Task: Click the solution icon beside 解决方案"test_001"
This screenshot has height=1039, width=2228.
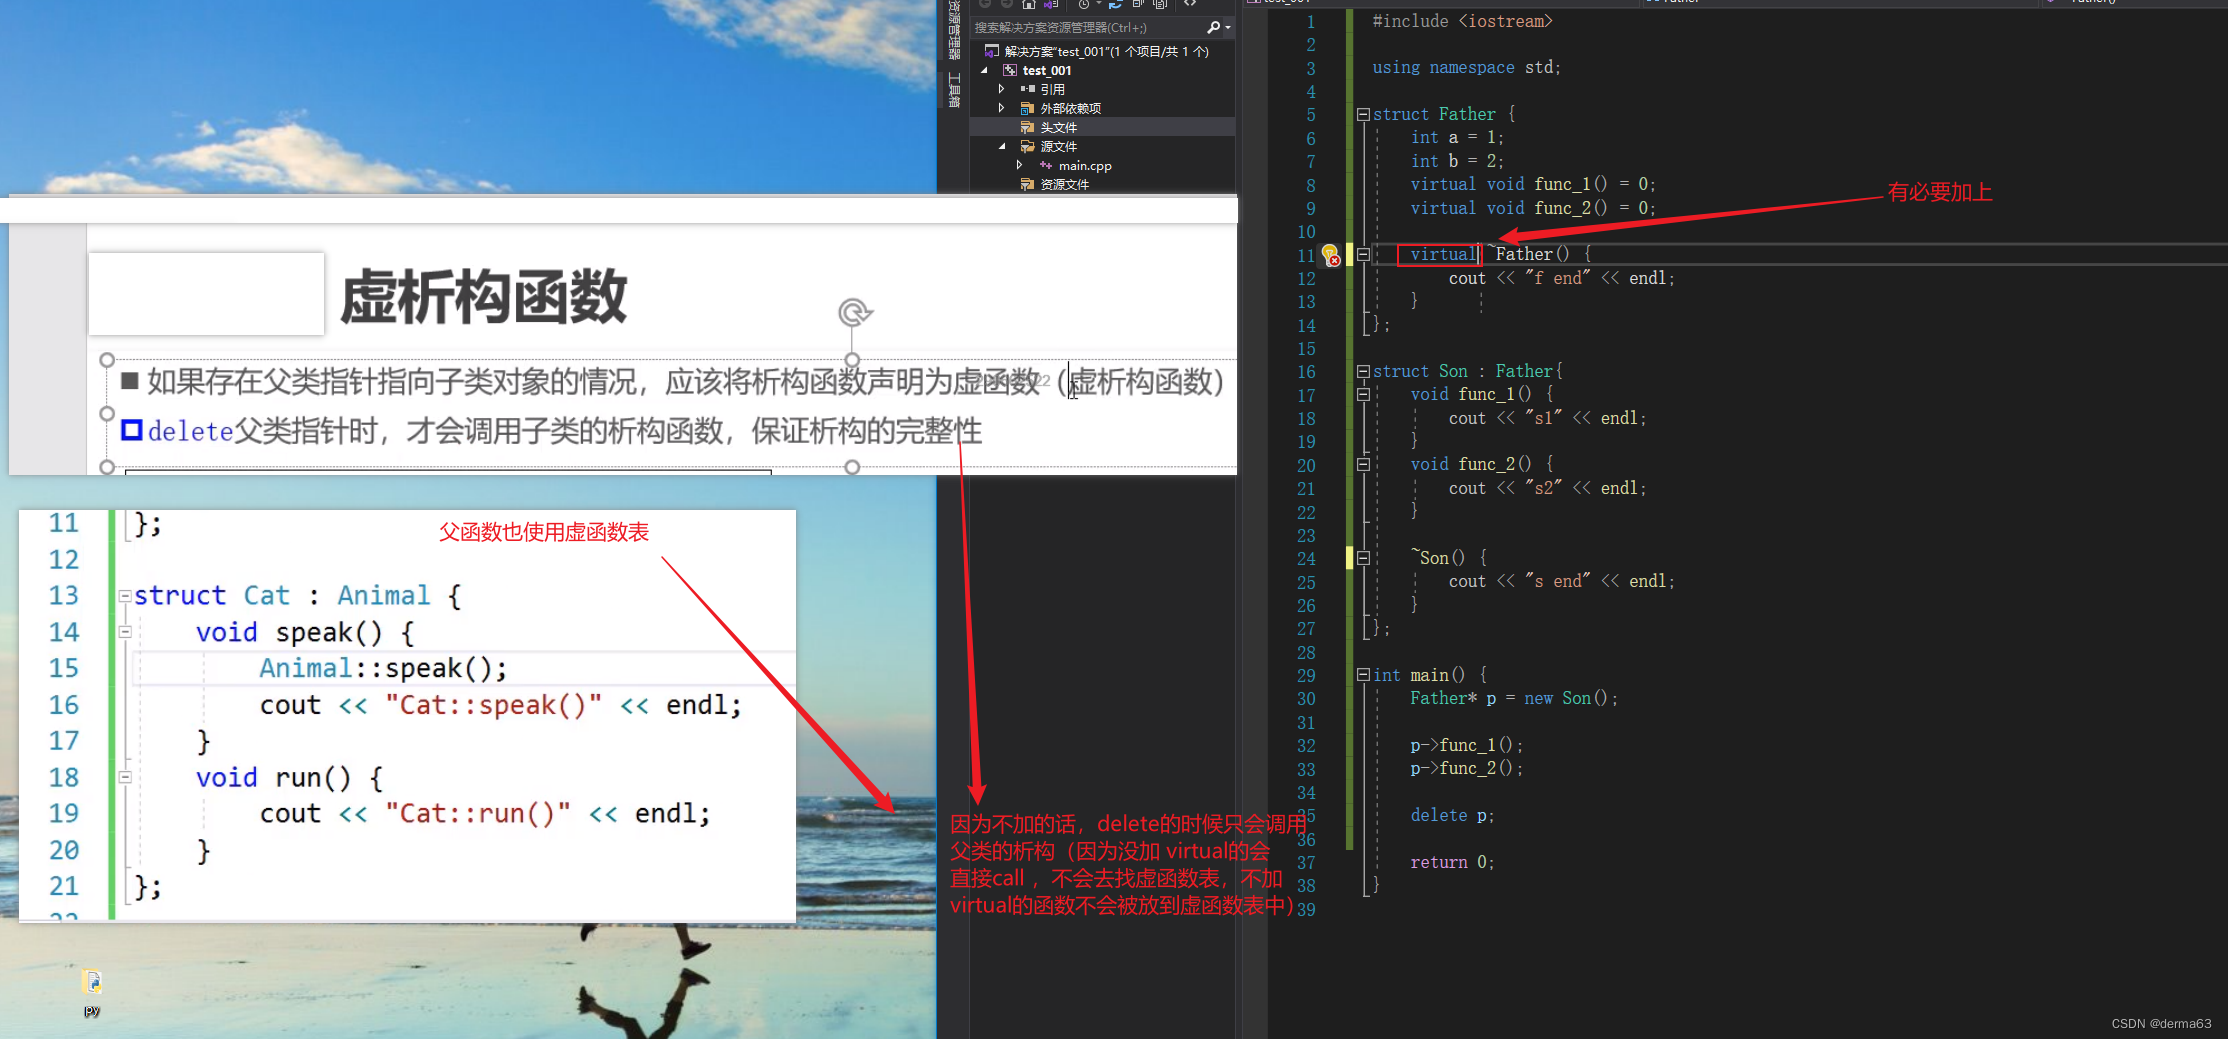Action: 992,51
